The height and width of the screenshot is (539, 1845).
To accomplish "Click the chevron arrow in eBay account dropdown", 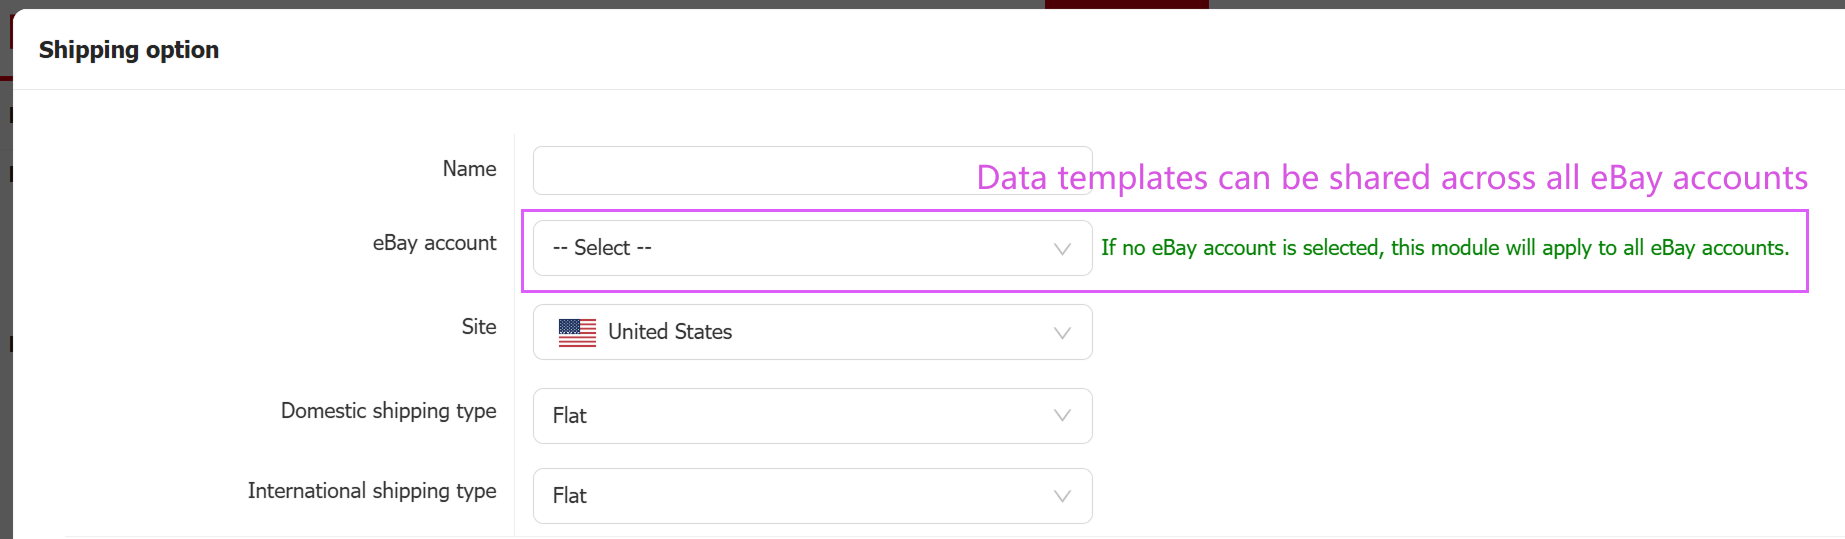I will pyautogui.click(x=1062, y=249).
